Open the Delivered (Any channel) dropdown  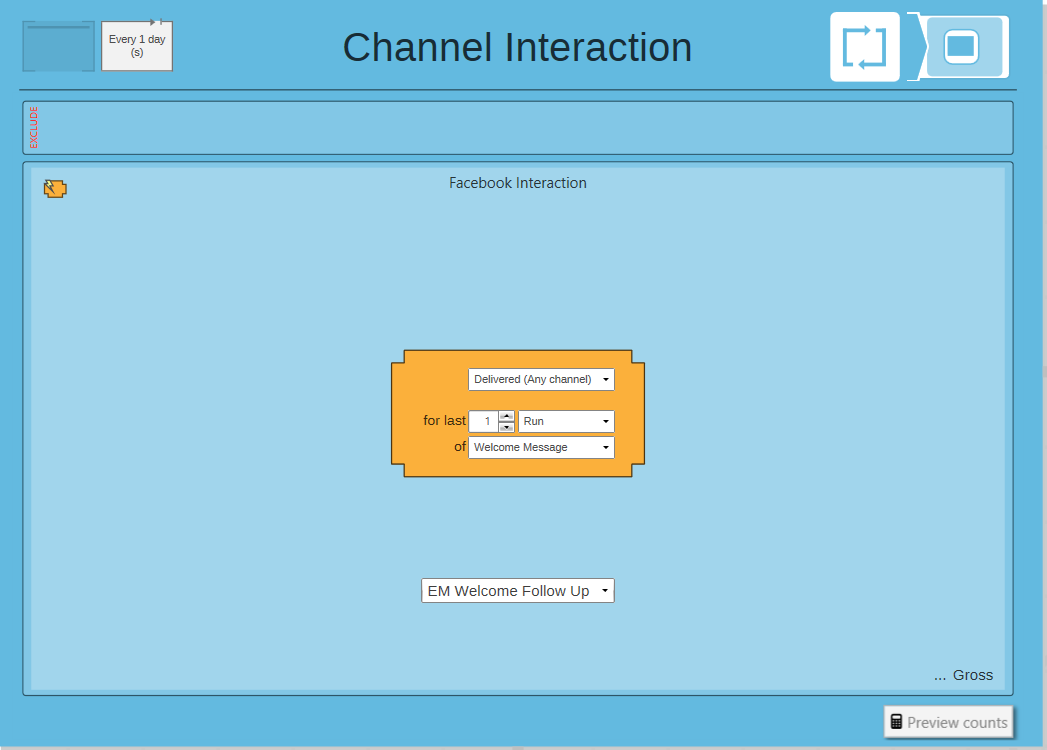[x=541, y=379]
